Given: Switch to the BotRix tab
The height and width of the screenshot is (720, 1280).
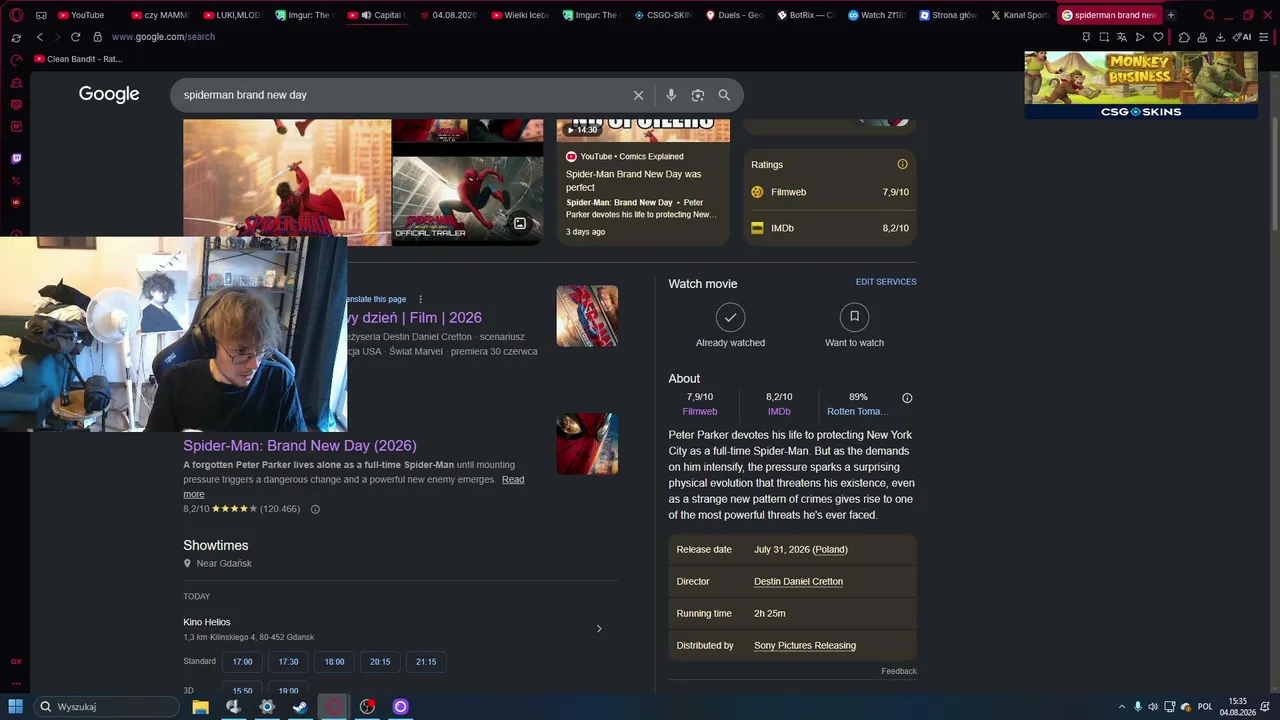Looking at the screenshot, I should click(805, 15).
